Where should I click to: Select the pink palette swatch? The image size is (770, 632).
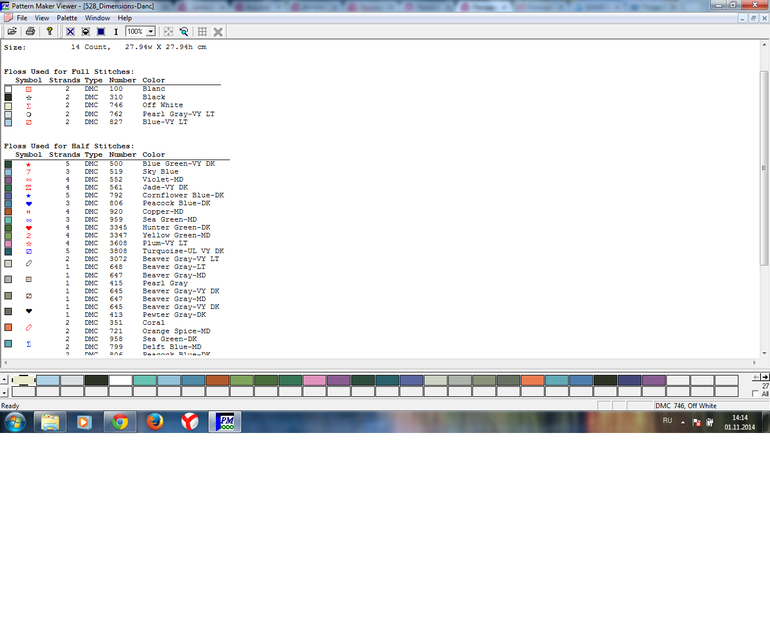[x=314, y=381]
